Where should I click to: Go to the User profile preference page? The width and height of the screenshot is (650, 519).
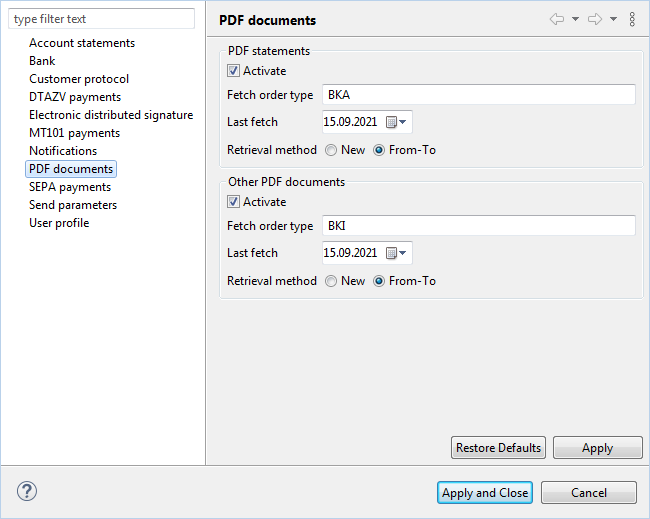coord(59,223)
